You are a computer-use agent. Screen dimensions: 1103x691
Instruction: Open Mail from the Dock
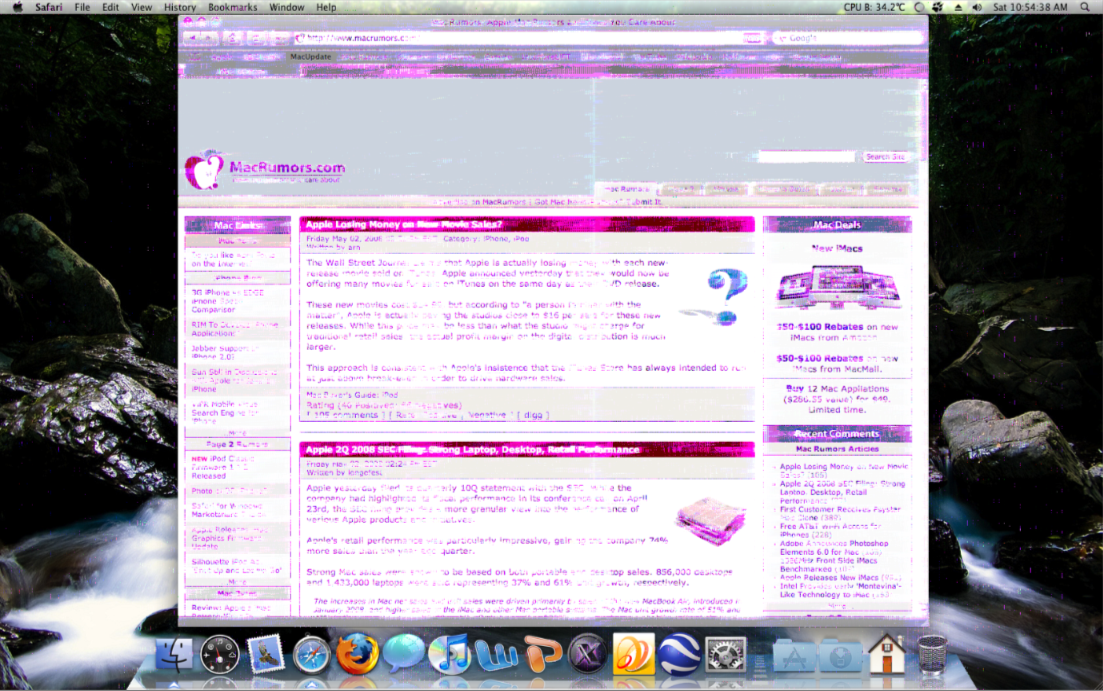(266, 654)
